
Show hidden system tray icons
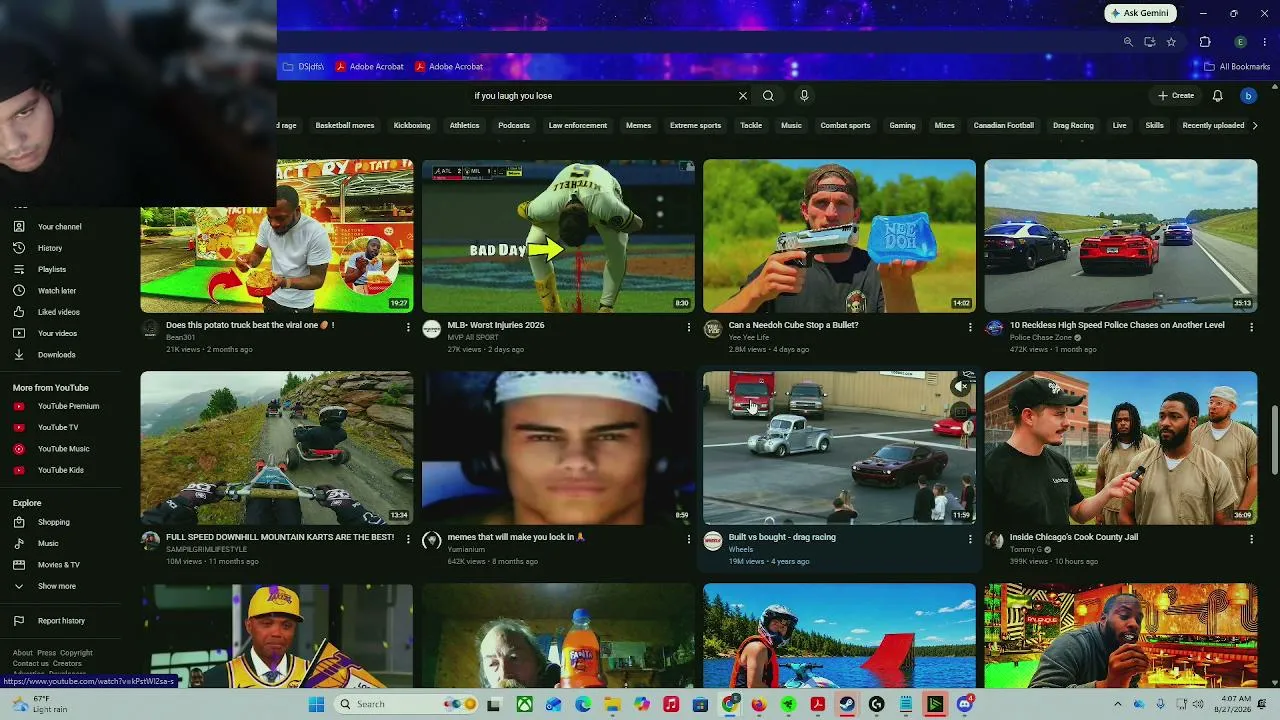pos(1118,704)
